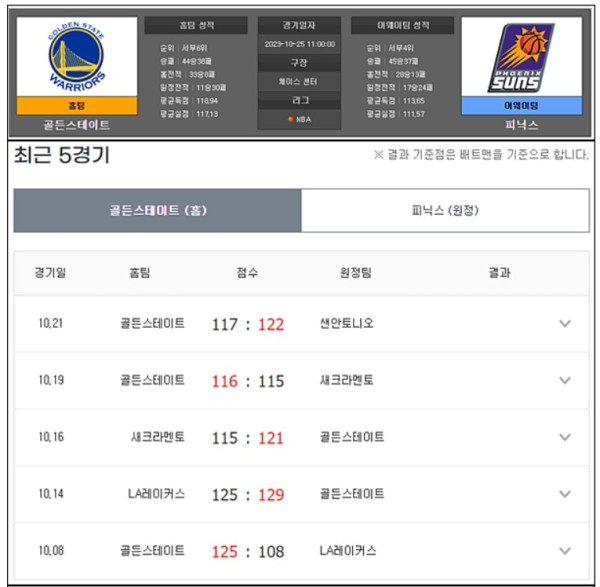Click the 홈팀 성적 header
Screen dimensions: 600x587
point(195,25)
